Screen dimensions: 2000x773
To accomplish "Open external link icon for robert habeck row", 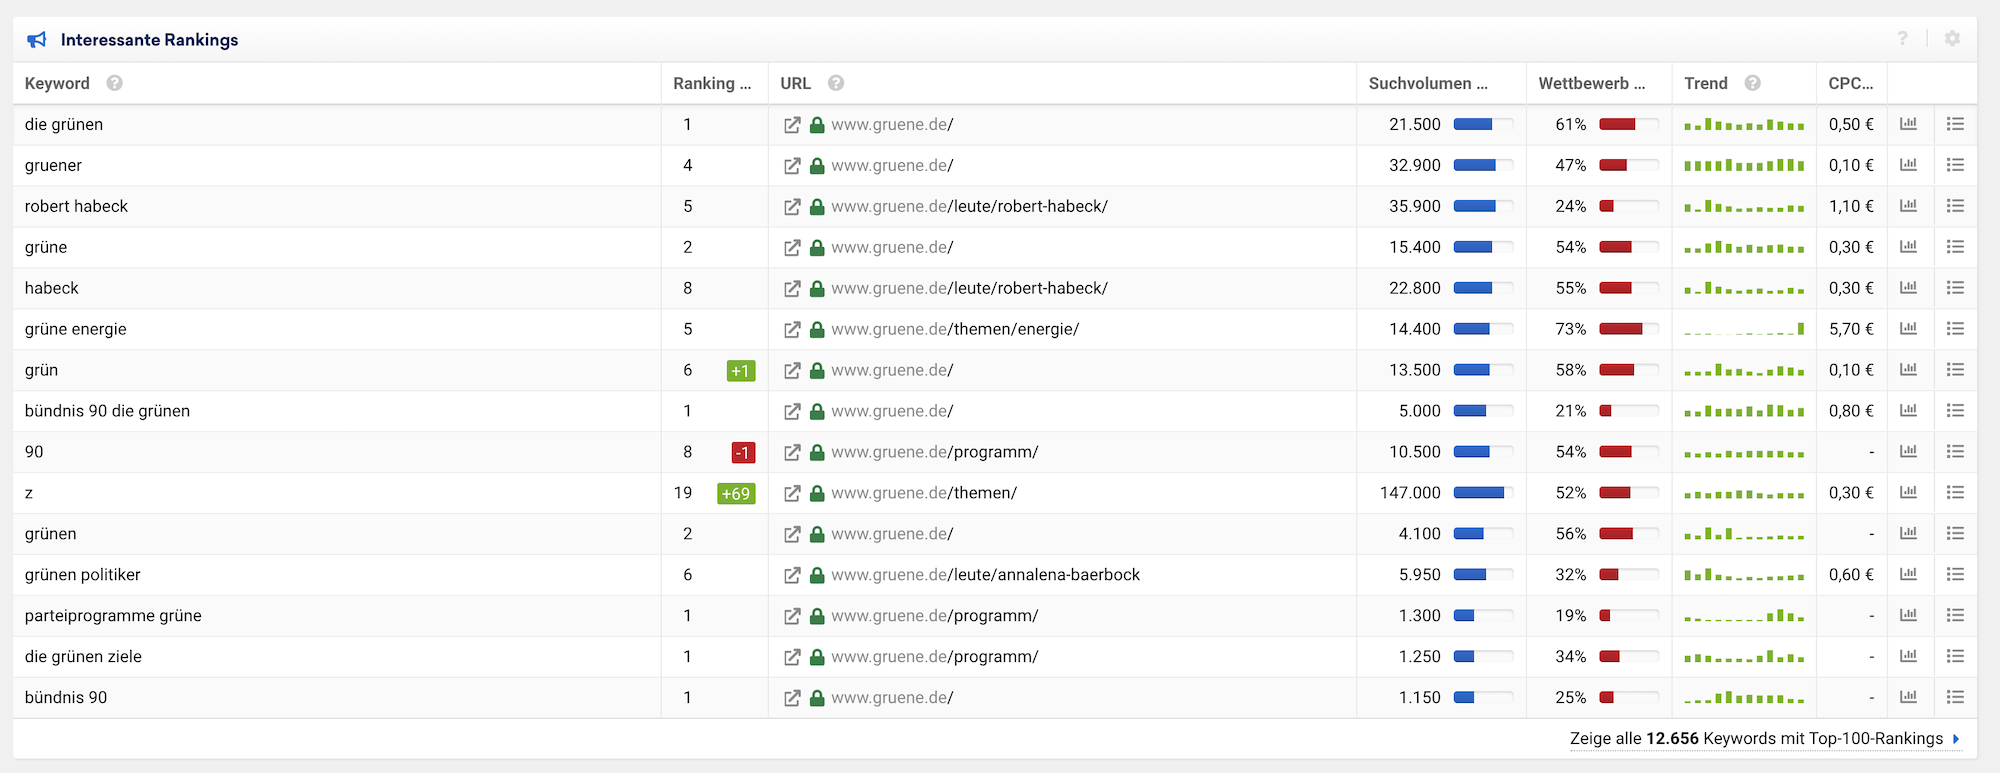I will point(792,207).
